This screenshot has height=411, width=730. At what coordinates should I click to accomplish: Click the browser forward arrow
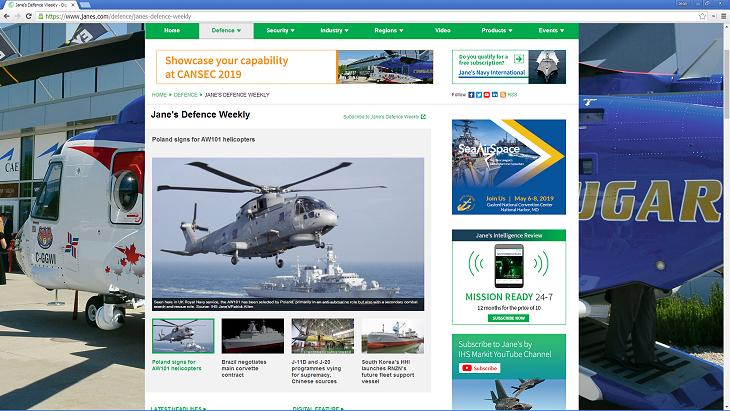(x=18, y=16)
